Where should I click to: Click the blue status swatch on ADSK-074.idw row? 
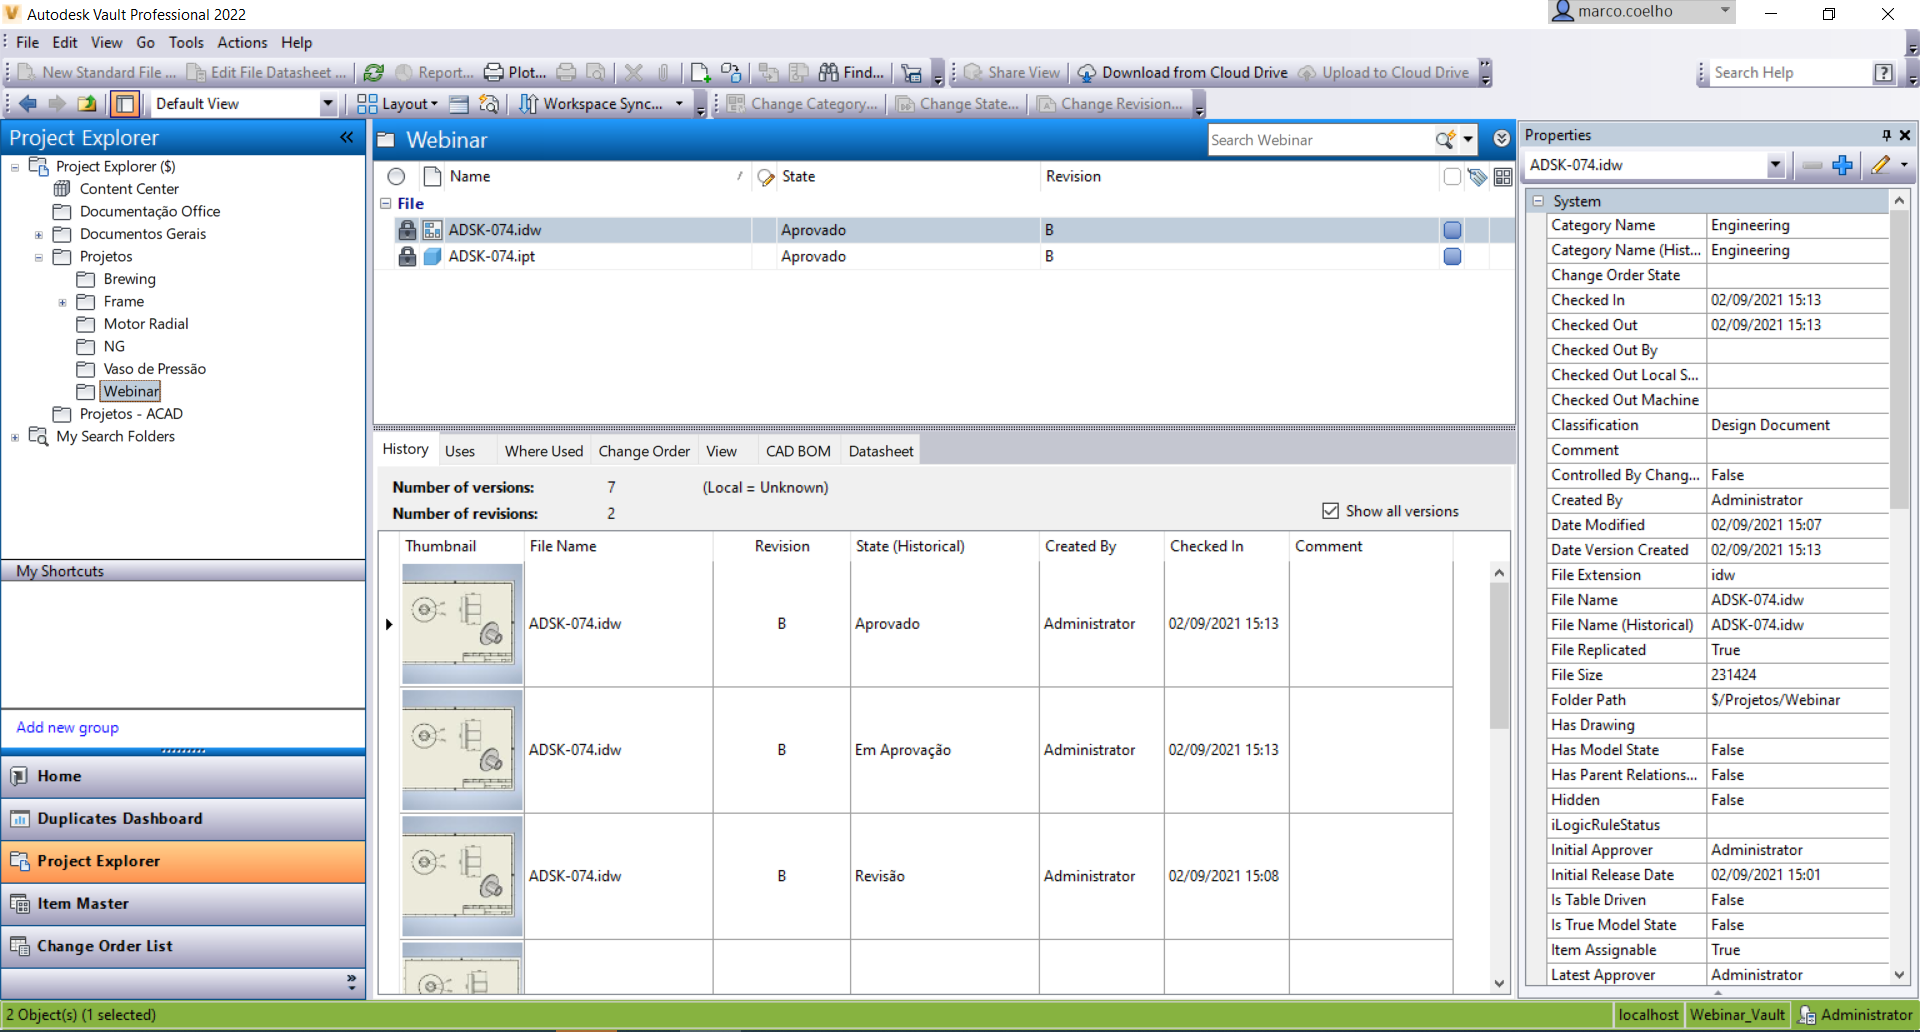coord(1452,230)
